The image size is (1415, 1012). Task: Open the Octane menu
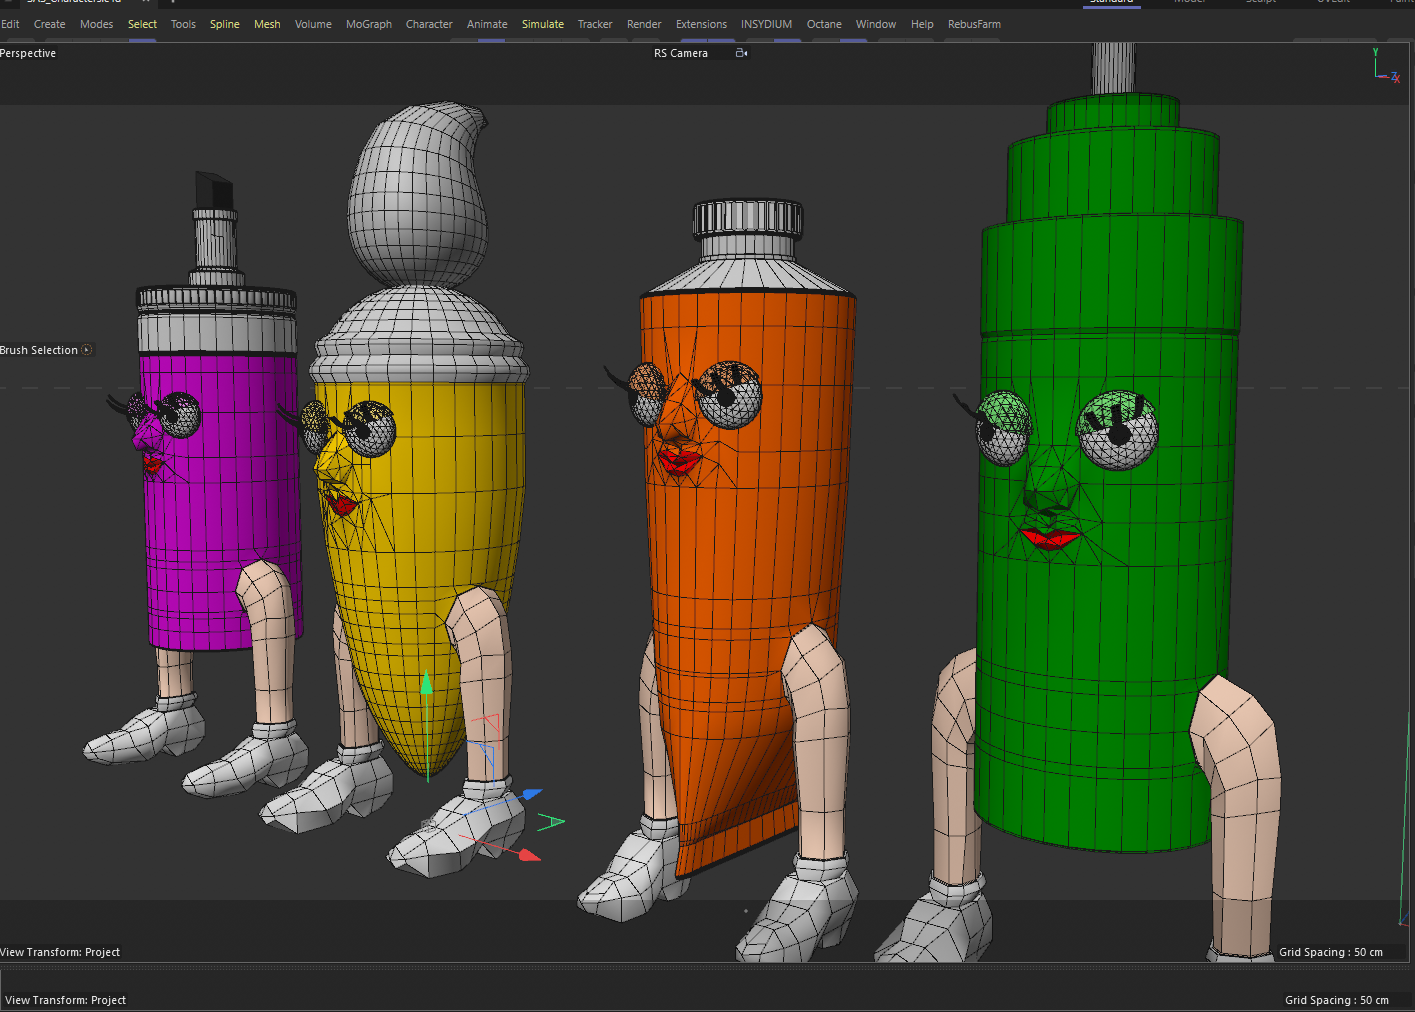pos(824,24)
